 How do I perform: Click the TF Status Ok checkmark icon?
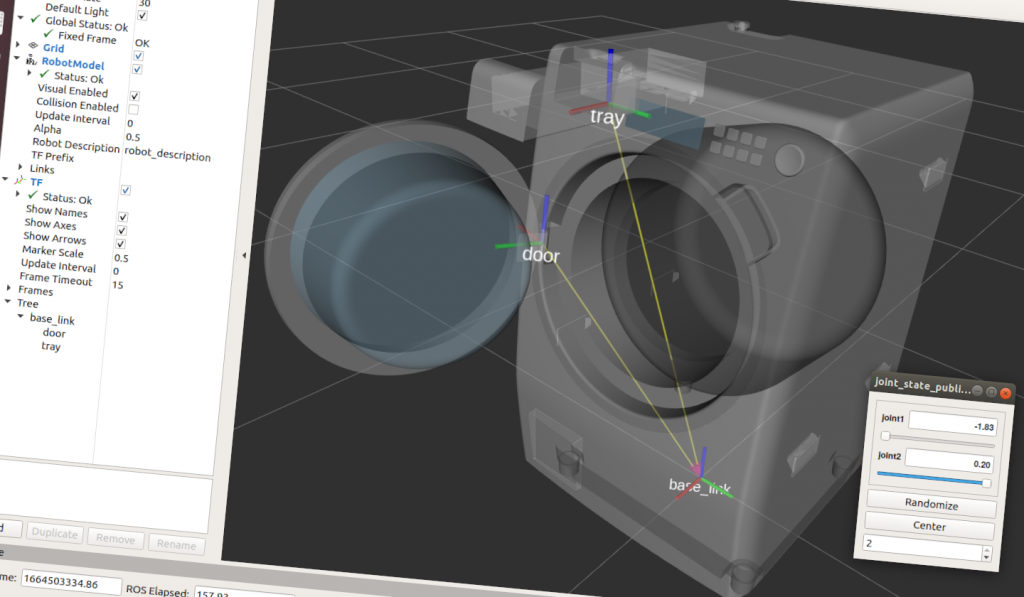(33, 195)
